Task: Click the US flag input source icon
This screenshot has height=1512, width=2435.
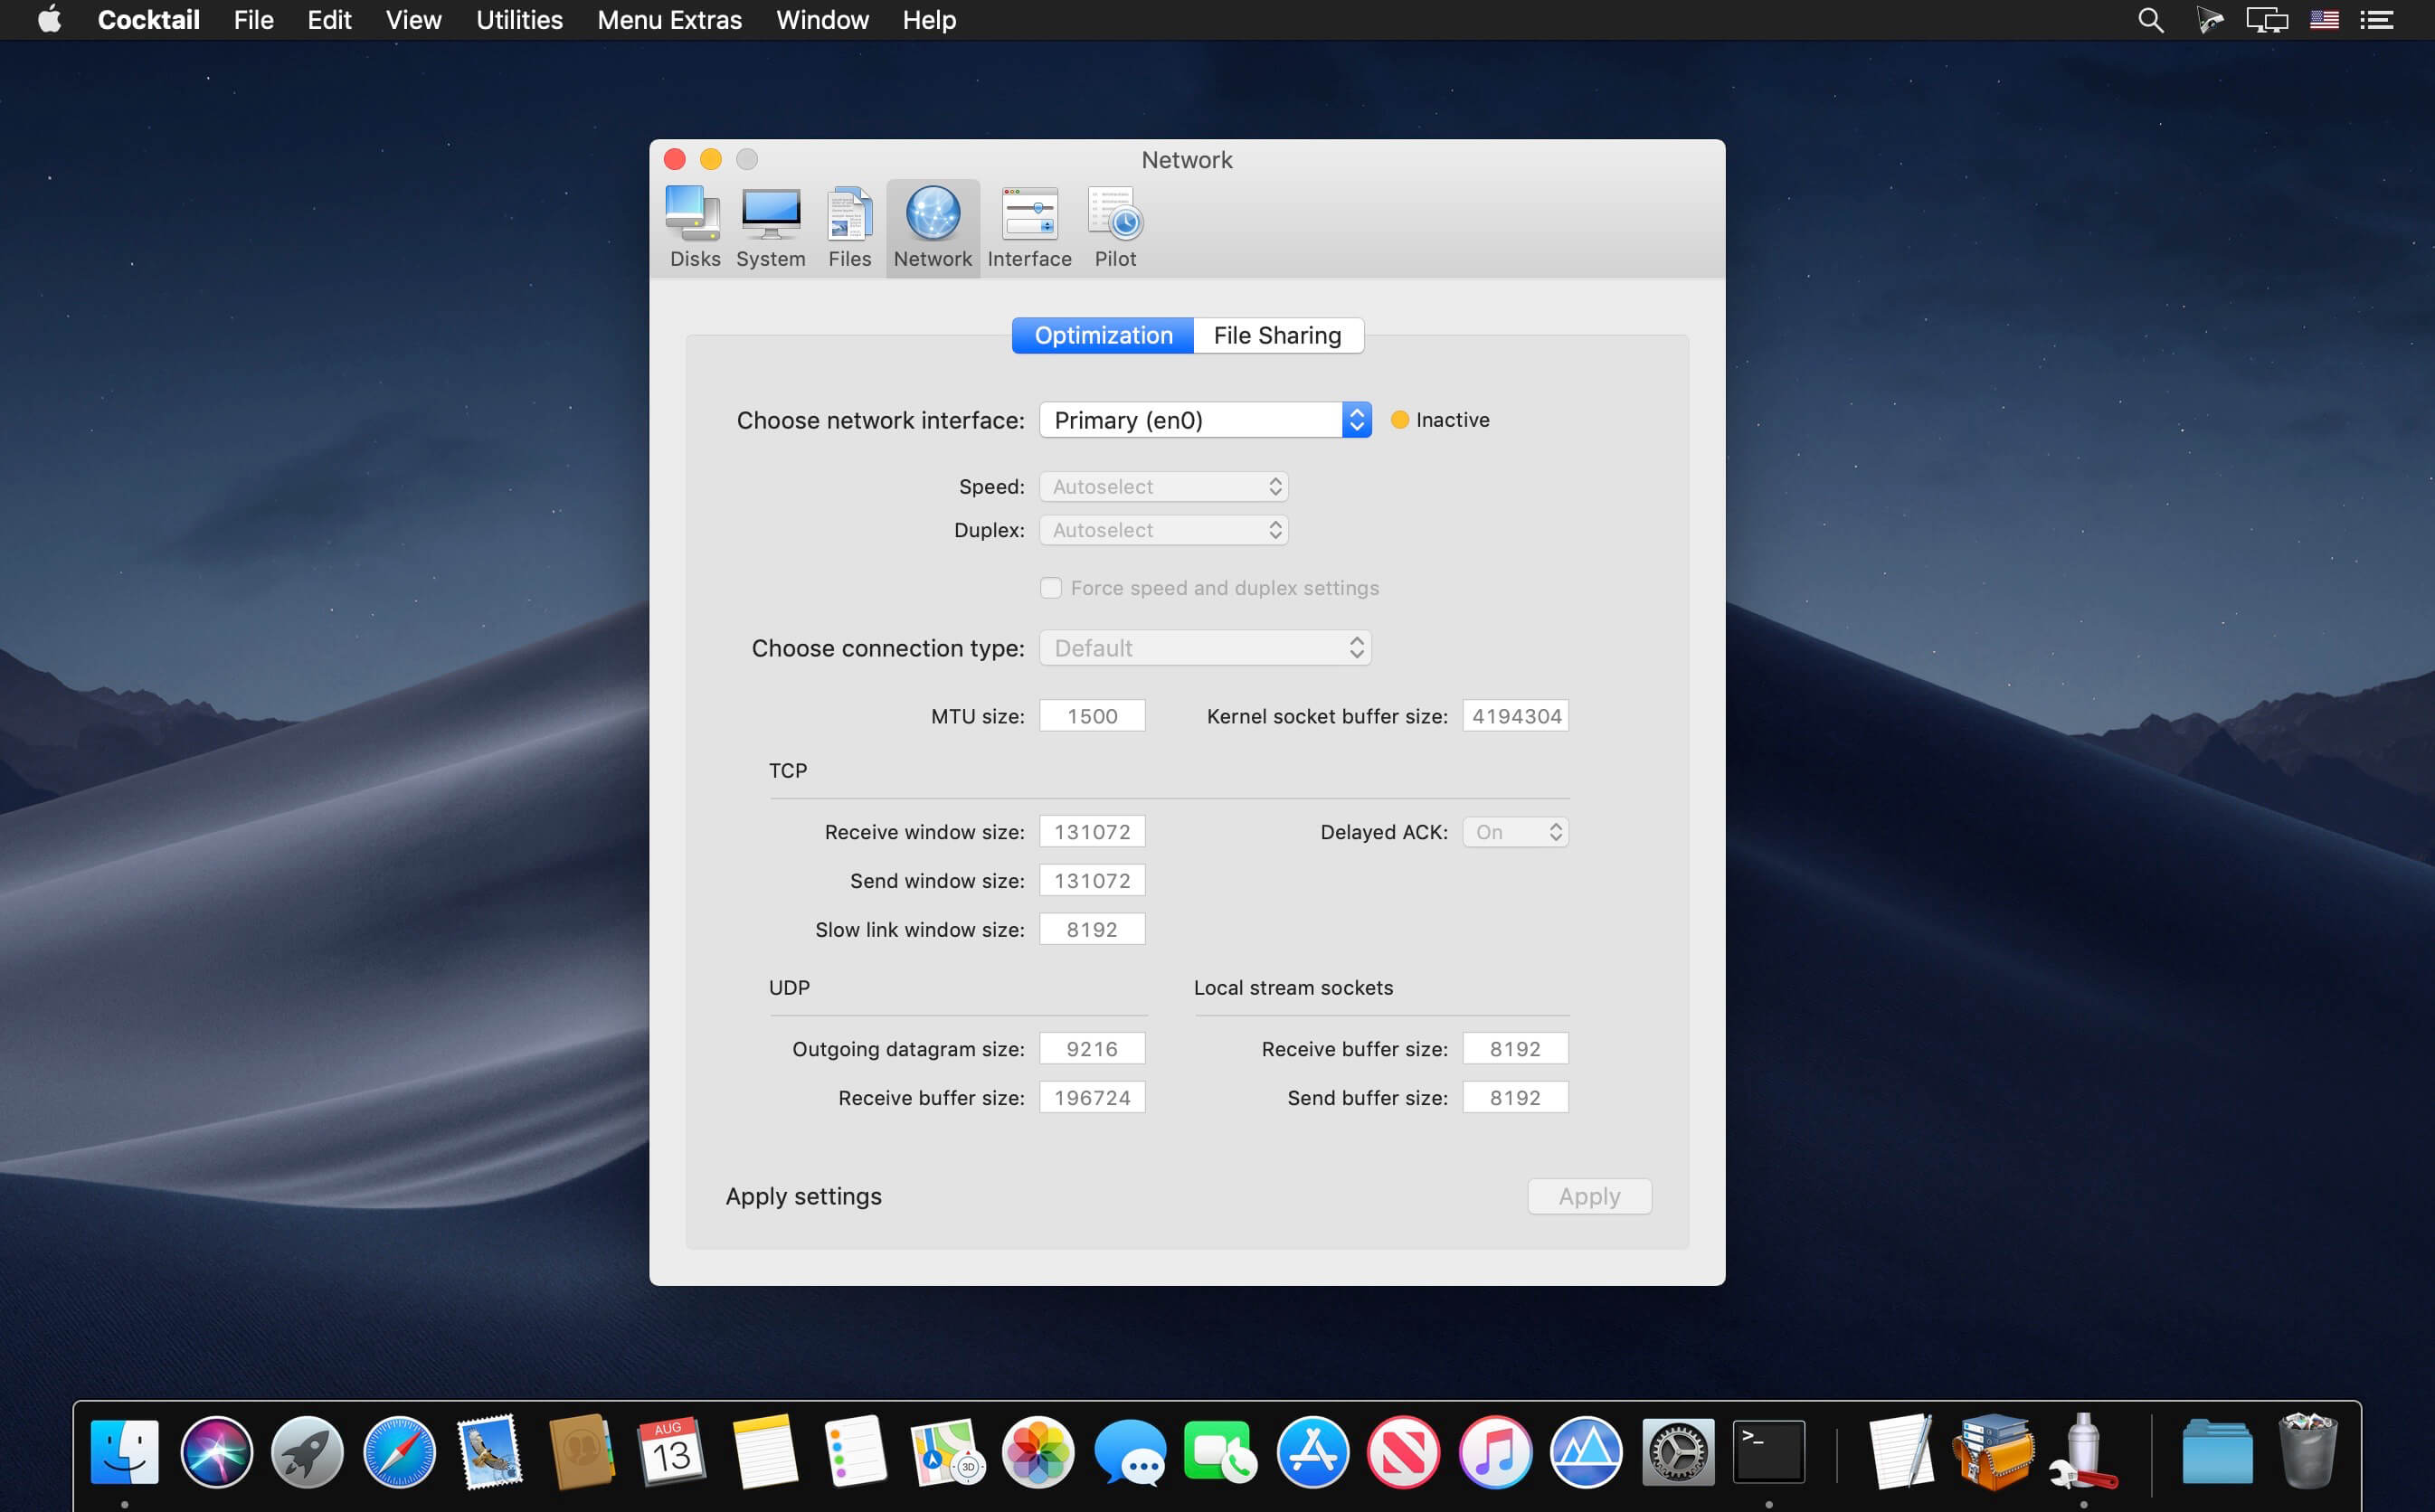Action: pos(2323,20)
